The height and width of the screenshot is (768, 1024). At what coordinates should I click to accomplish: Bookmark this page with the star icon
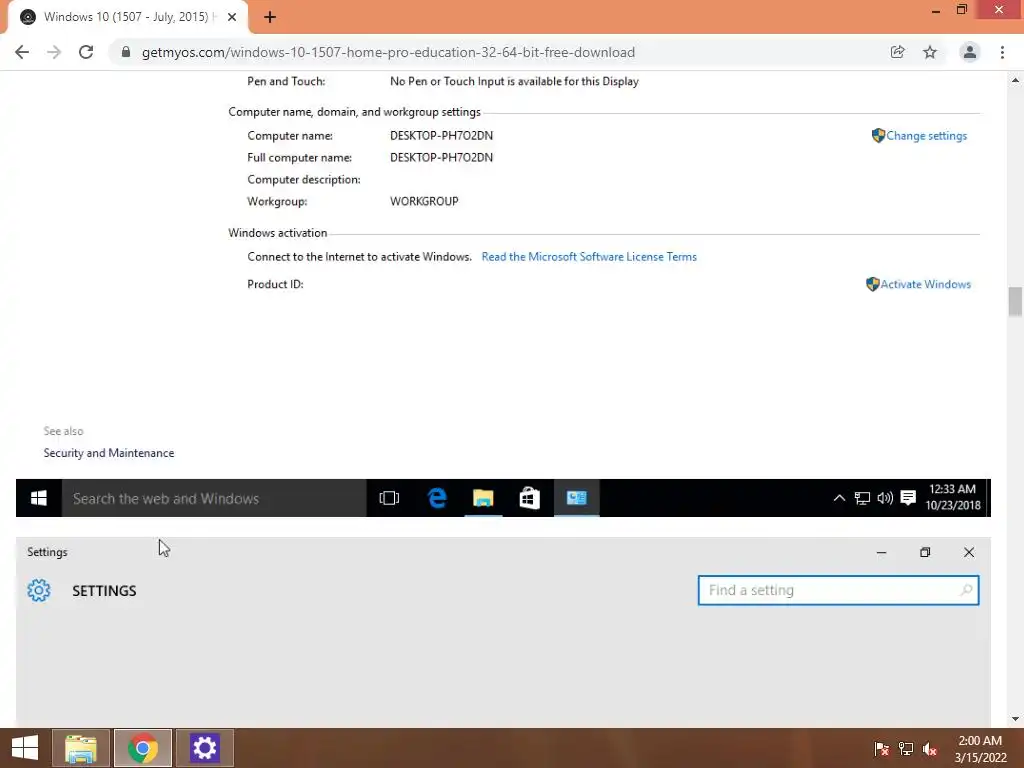(930, 52)
